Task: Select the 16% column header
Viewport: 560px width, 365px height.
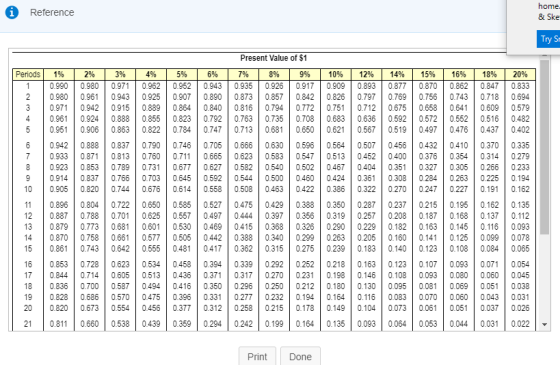Action: 459,74
